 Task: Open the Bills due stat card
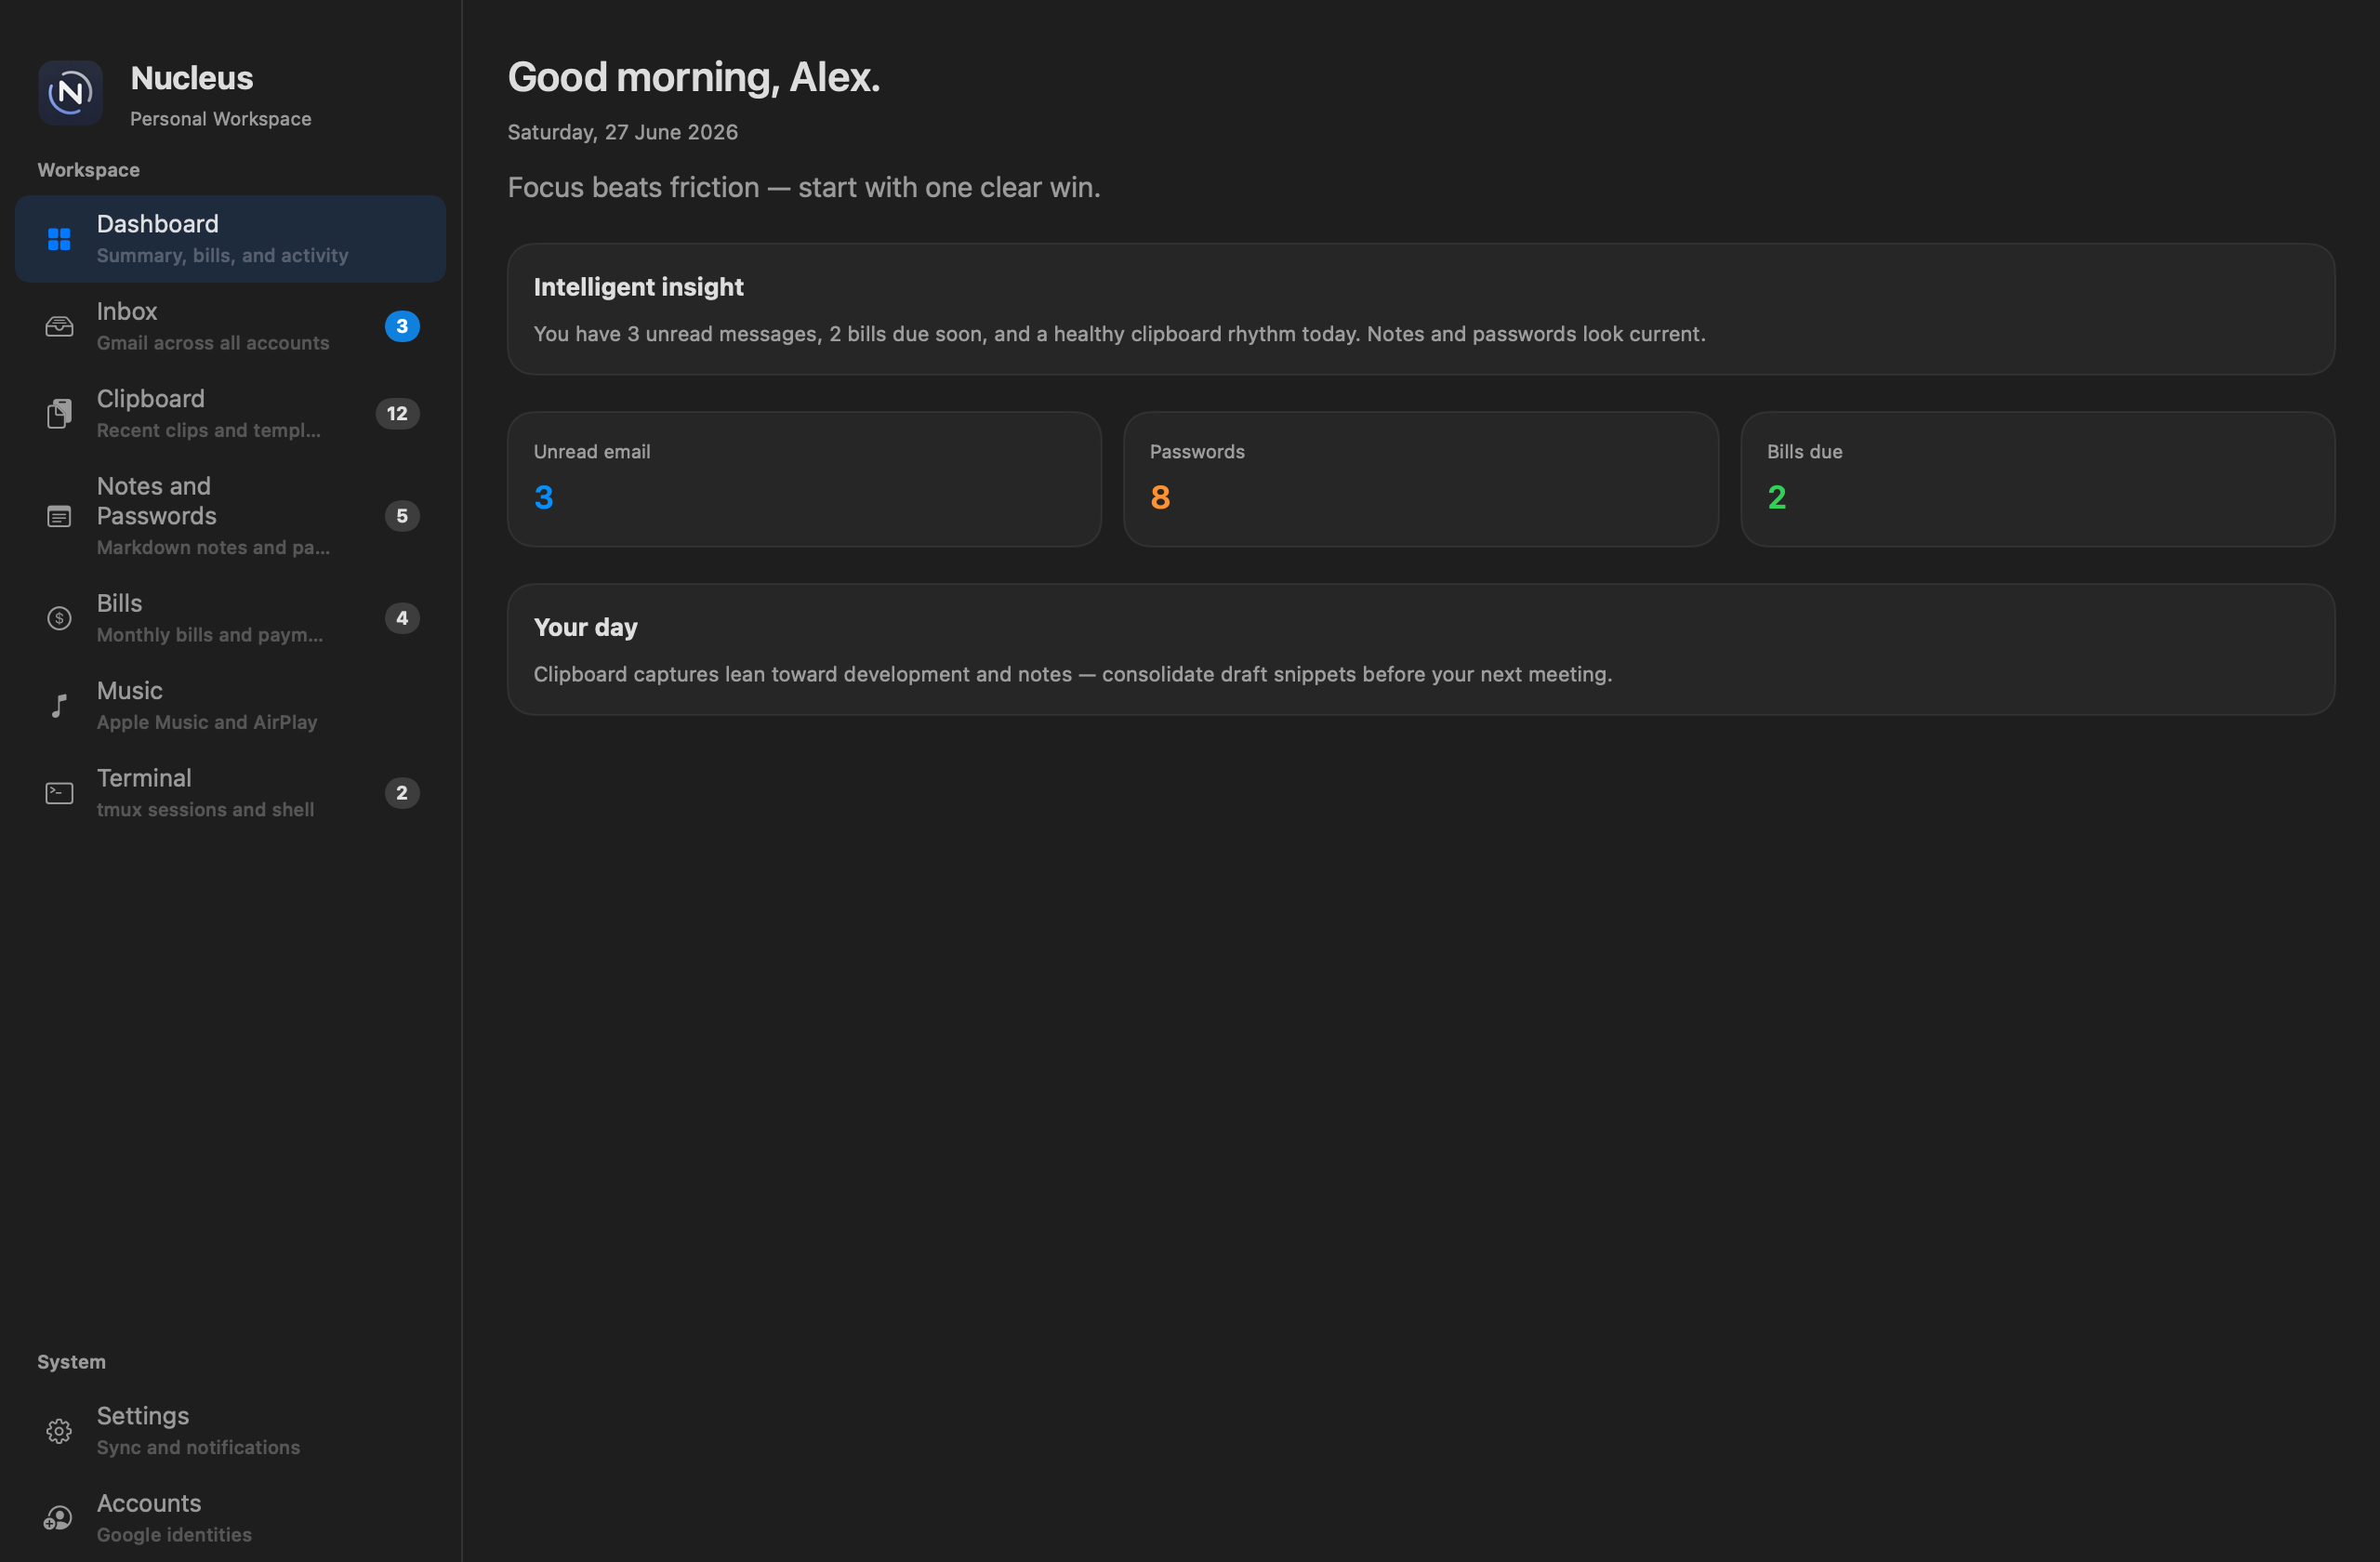click(x=2037, y=479)
